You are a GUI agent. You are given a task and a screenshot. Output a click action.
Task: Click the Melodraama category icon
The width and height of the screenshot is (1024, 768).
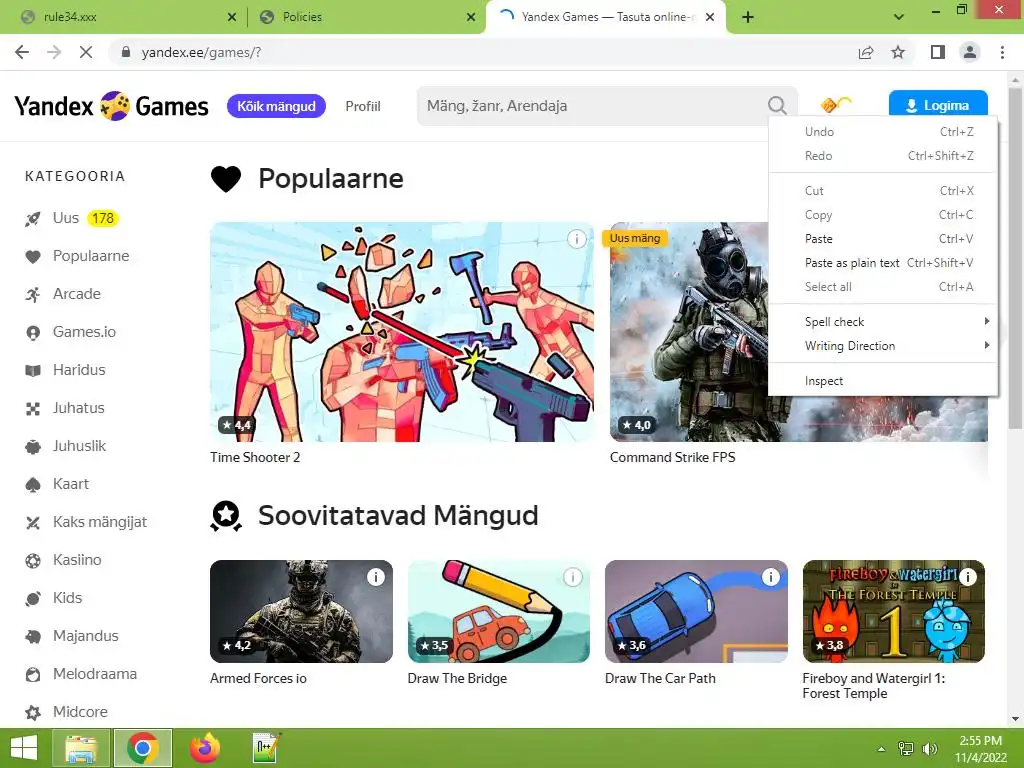(x=33, y=674)
